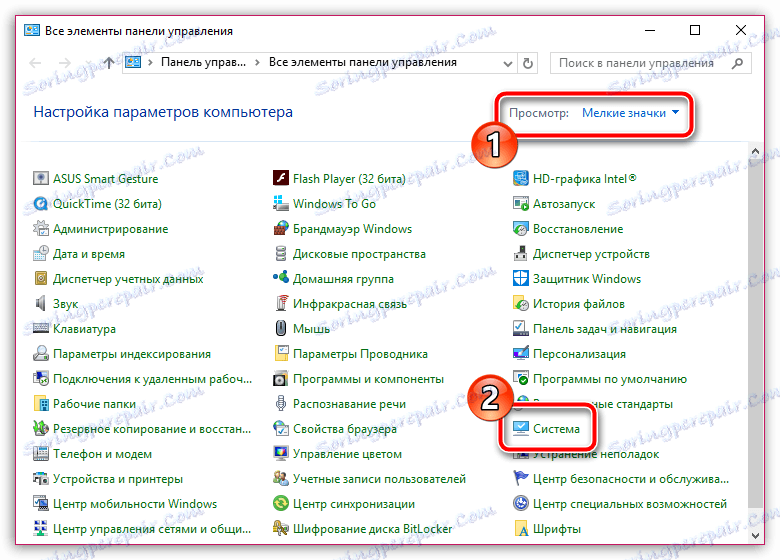Click the search magnifier icon

[738, 63]
